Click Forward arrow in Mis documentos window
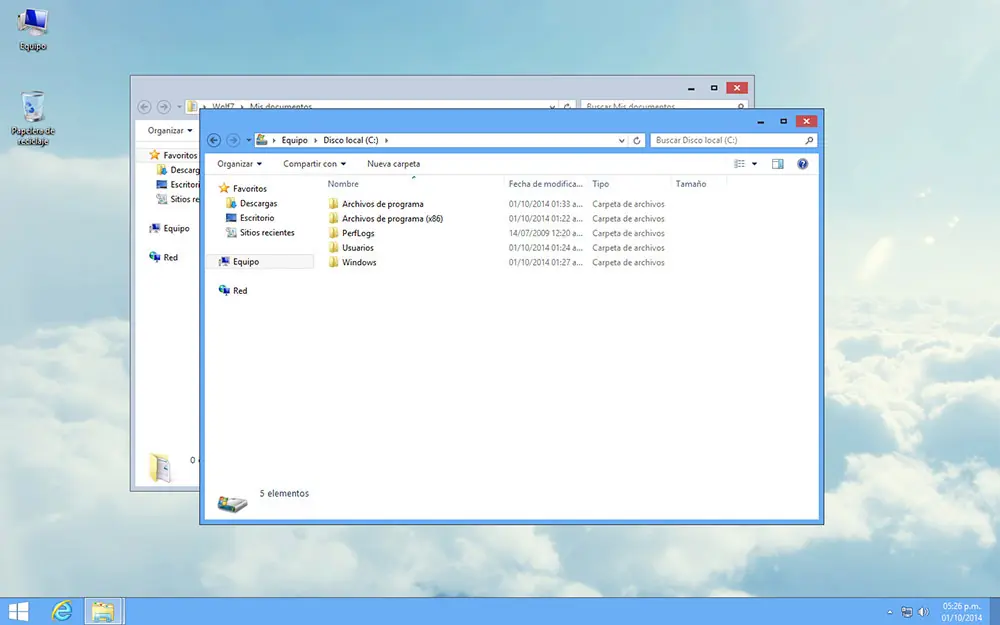The width and height of the screenshot is (1000, 625). (164, 107)
